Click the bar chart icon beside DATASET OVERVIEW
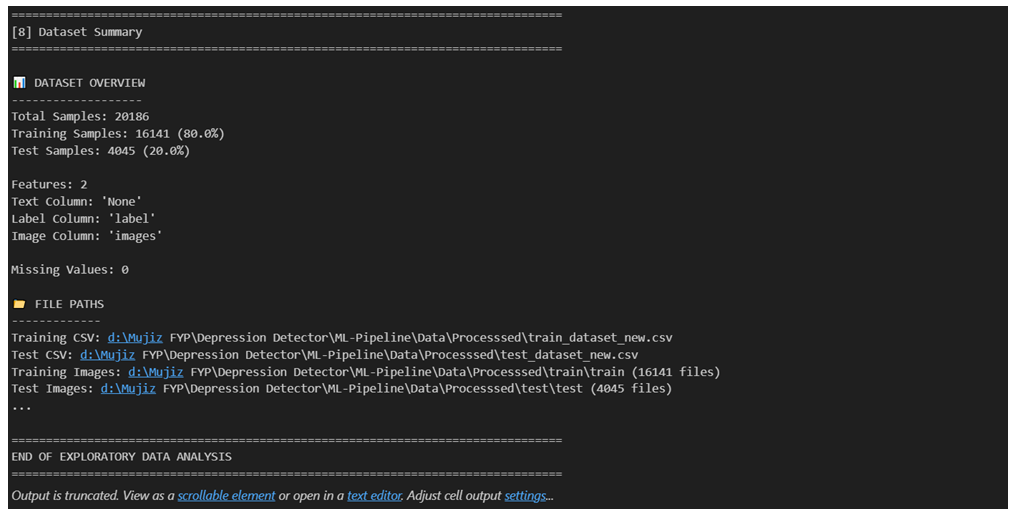The width and height of the screenshot is (1012, 515). click(19, 82)
